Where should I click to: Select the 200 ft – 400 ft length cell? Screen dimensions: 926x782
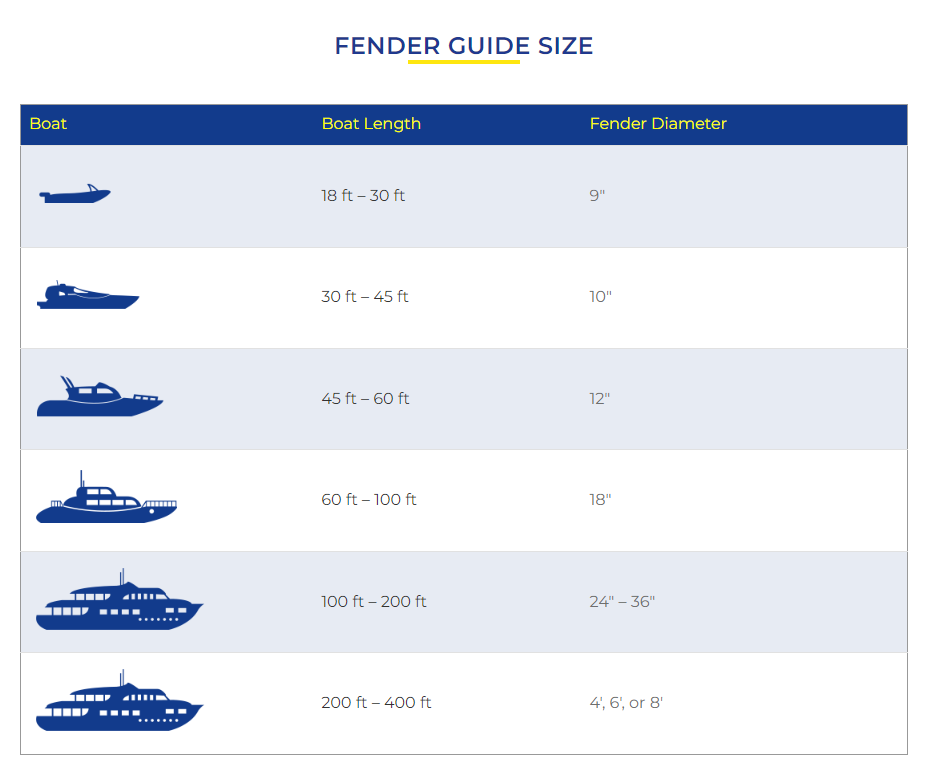click(x=376, y=703)
